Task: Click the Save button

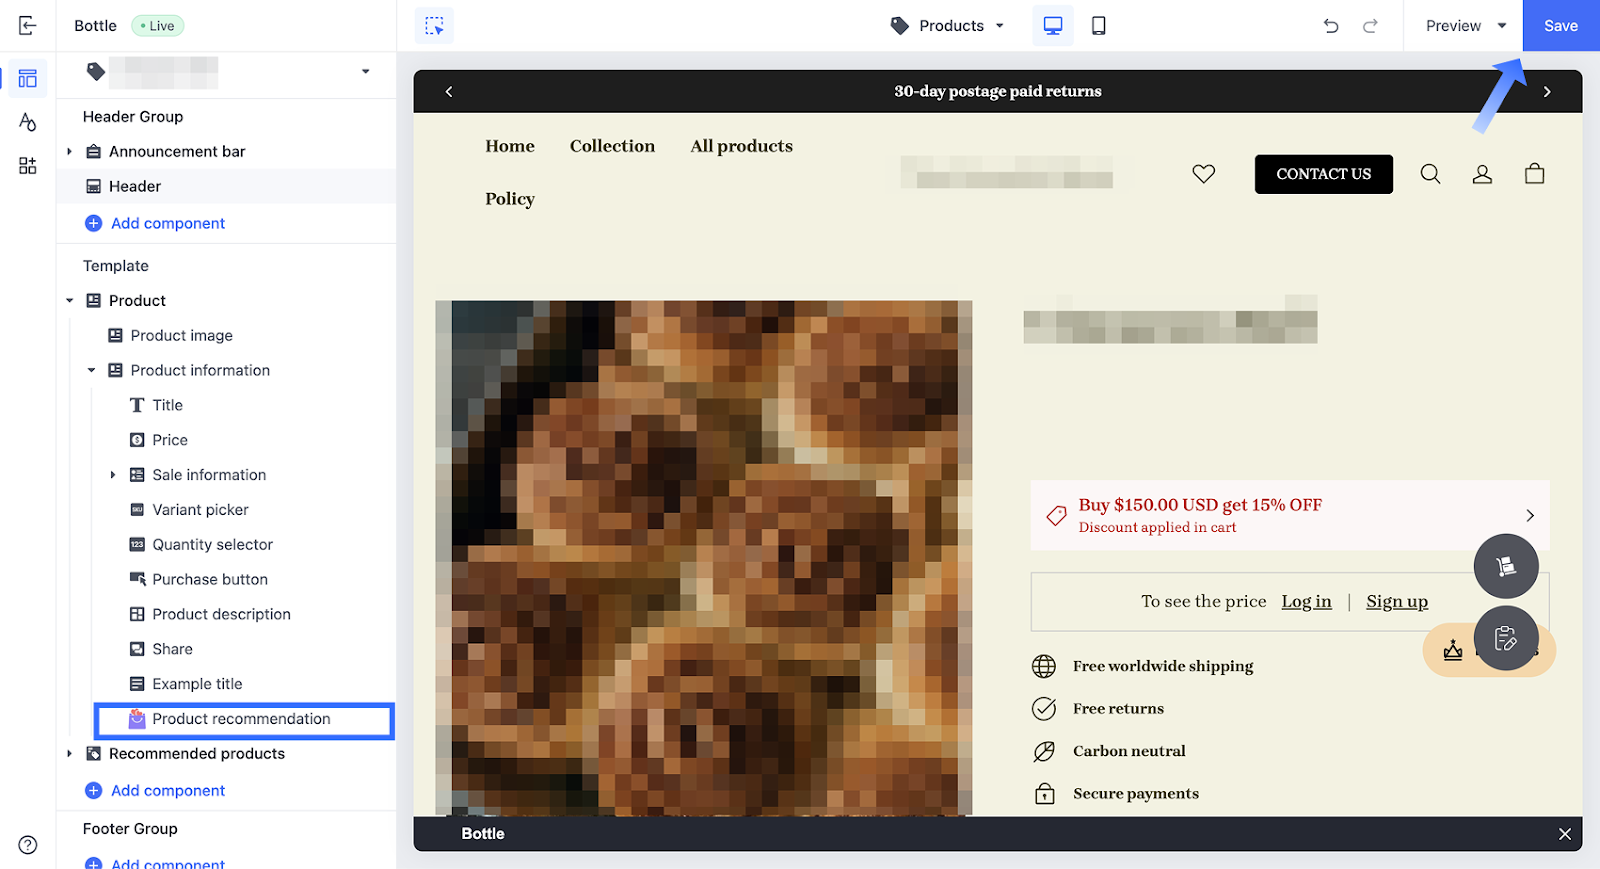Action: point(1561,26)
